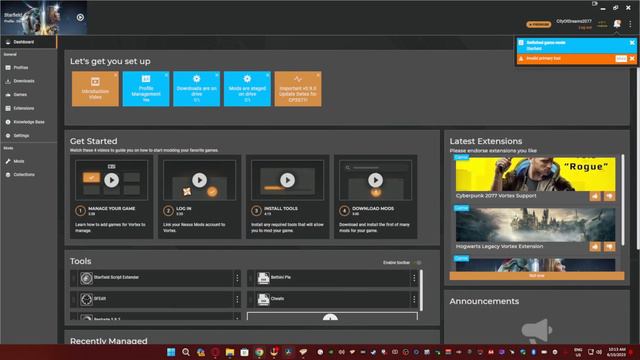Launch Starfield with the banner play button
The height and width of the screenshot is (360, 640).
80,18
